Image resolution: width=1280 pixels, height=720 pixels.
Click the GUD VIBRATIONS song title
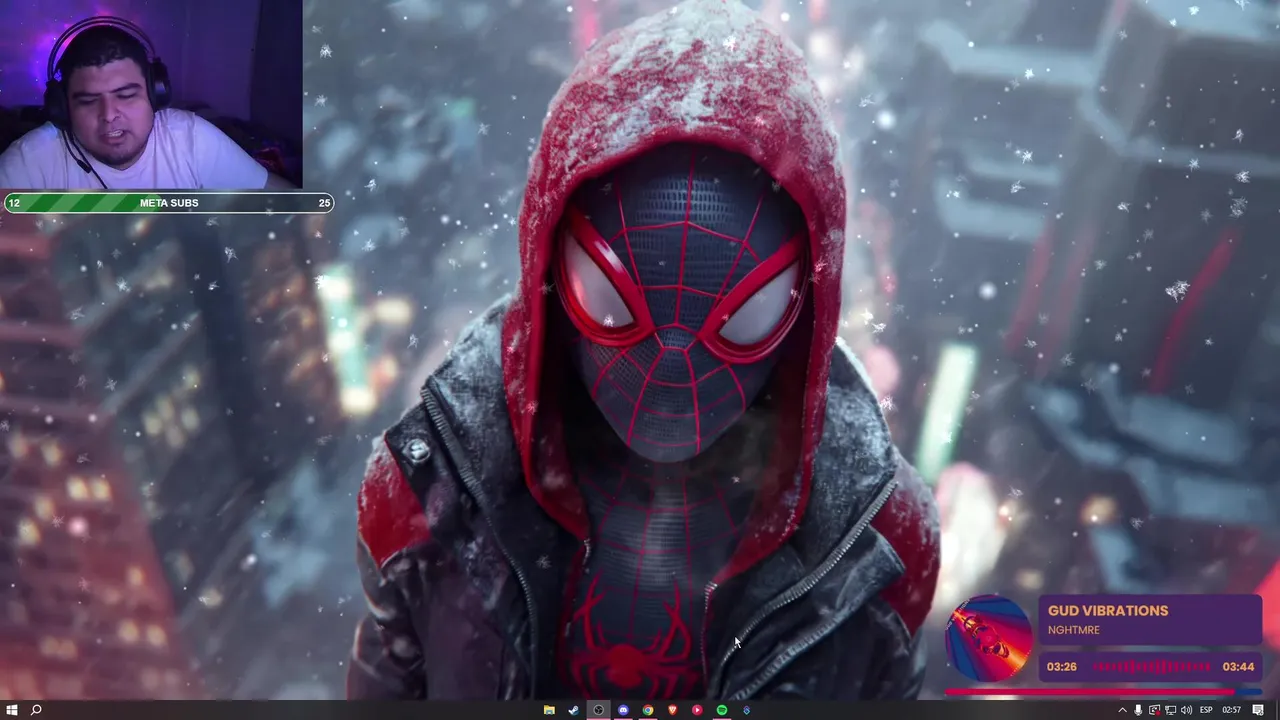click(x=1108, y=611)
